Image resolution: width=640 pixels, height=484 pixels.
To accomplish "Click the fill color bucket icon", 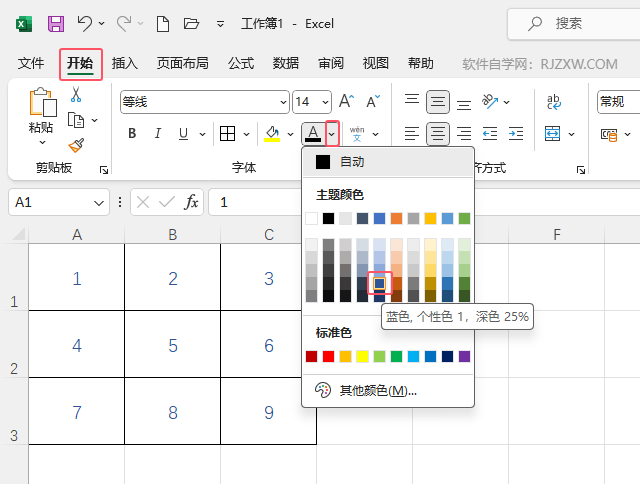I will (x=271, y=133).
